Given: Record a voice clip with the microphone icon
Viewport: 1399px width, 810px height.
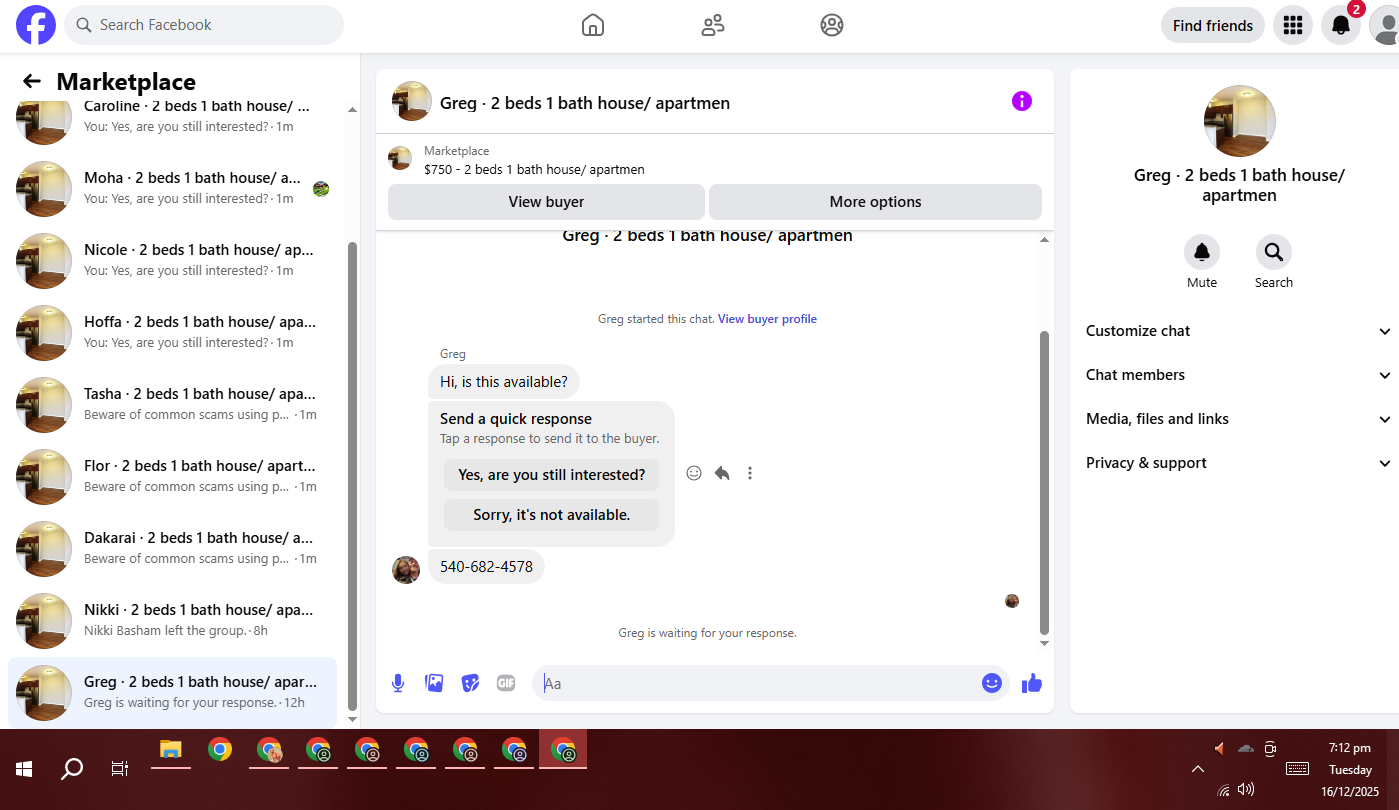Looking at the screenshot, I should 398,683.
